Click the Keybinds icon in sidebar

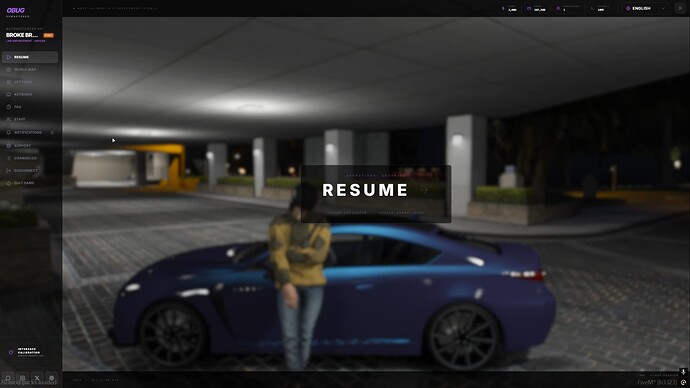point(8,94)
